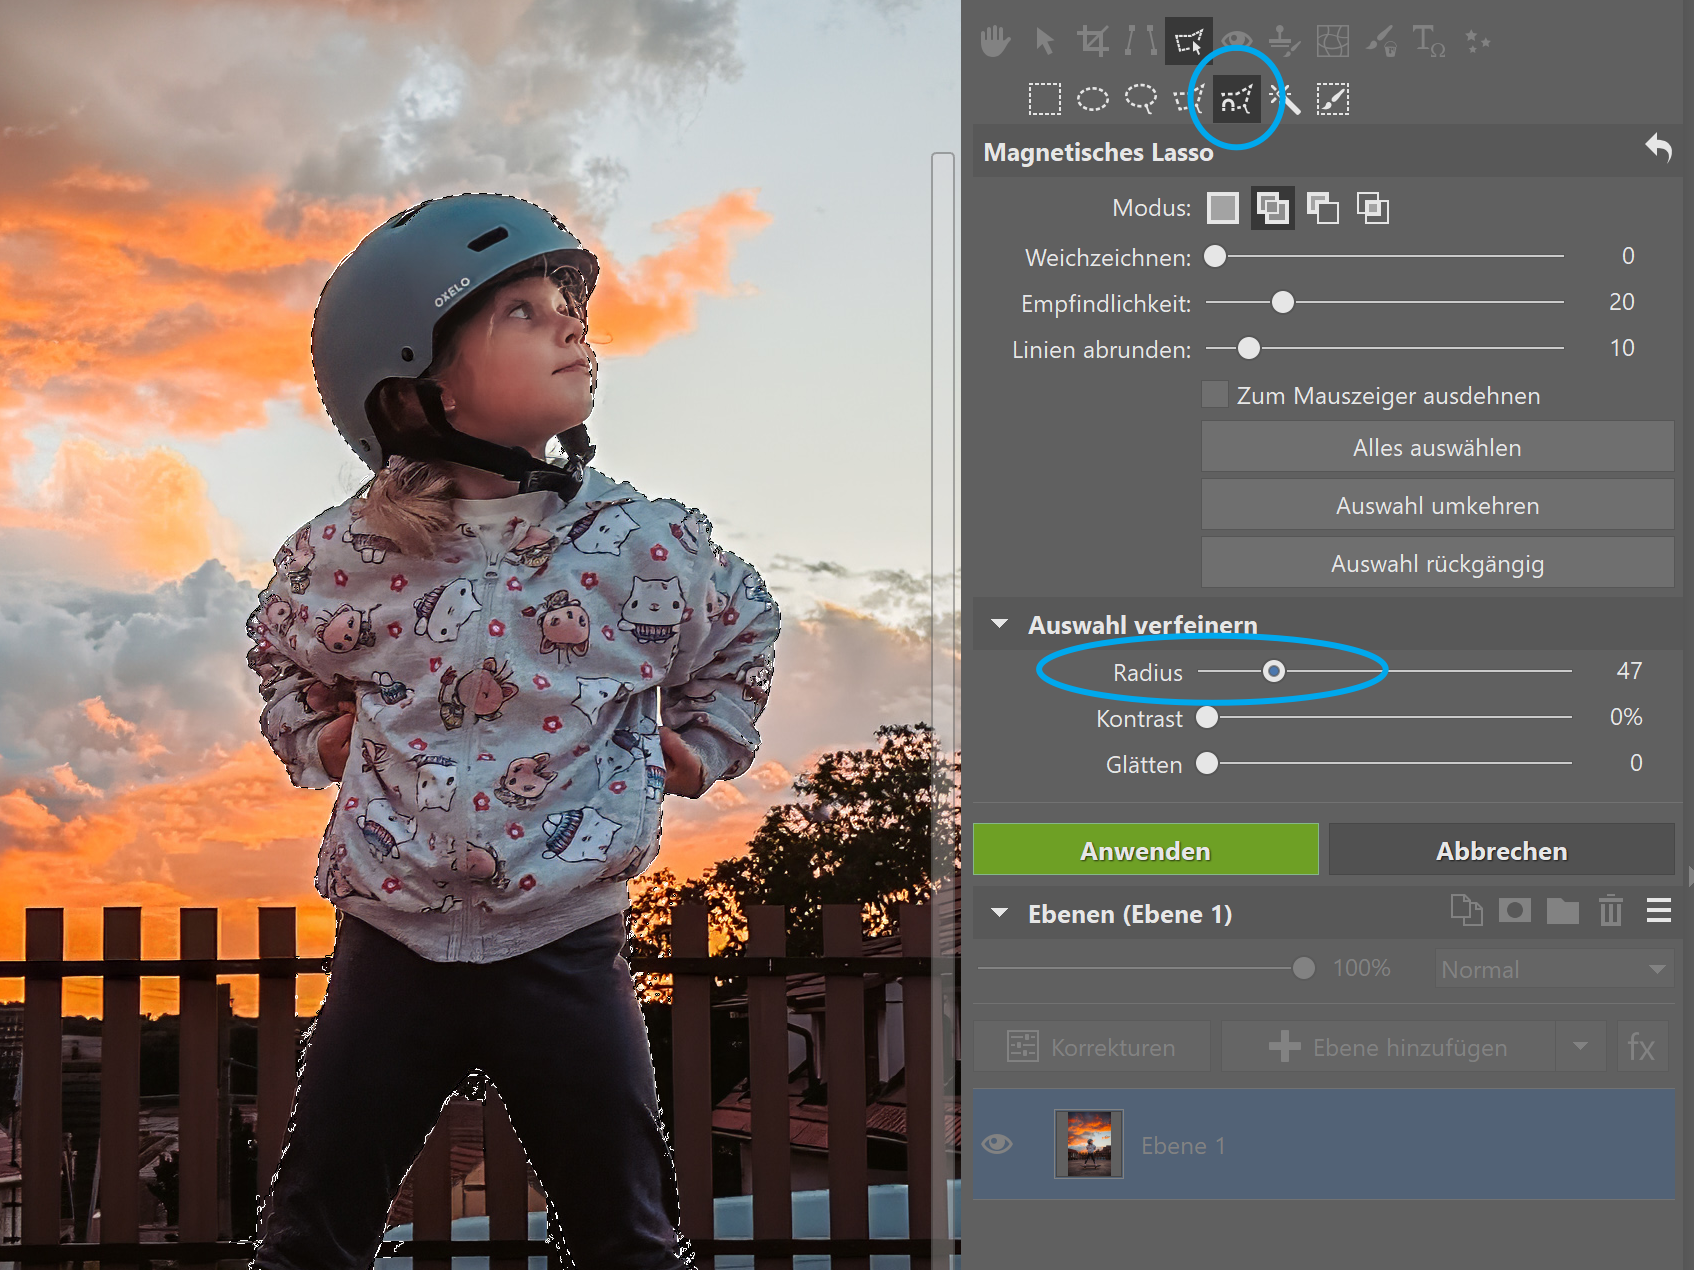Click the Empfindlichkeit slider handle
Viewport: 1694px width, 1270px height.
point(1282,302)
